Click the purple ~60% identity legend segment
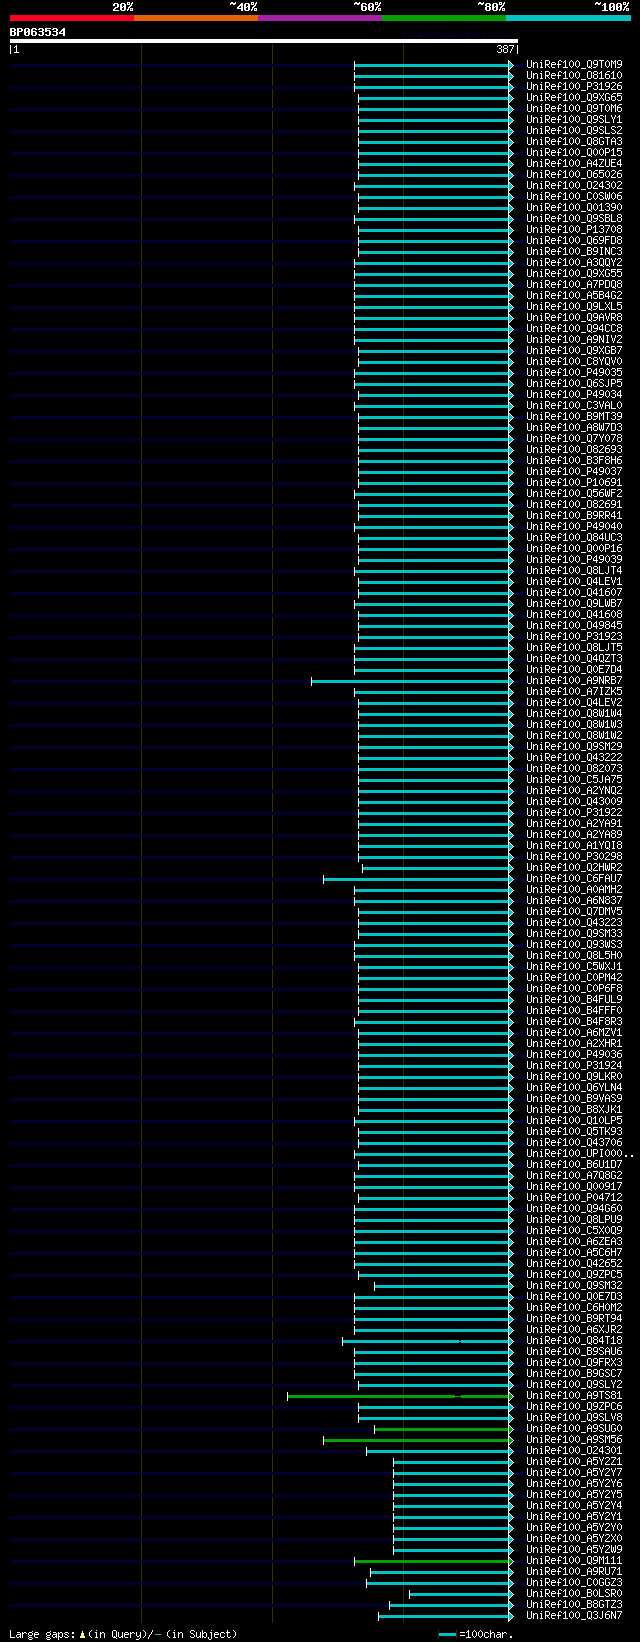Image resolution: width=640 pixels, height=1642 pixels. click(x=320, y=18)
